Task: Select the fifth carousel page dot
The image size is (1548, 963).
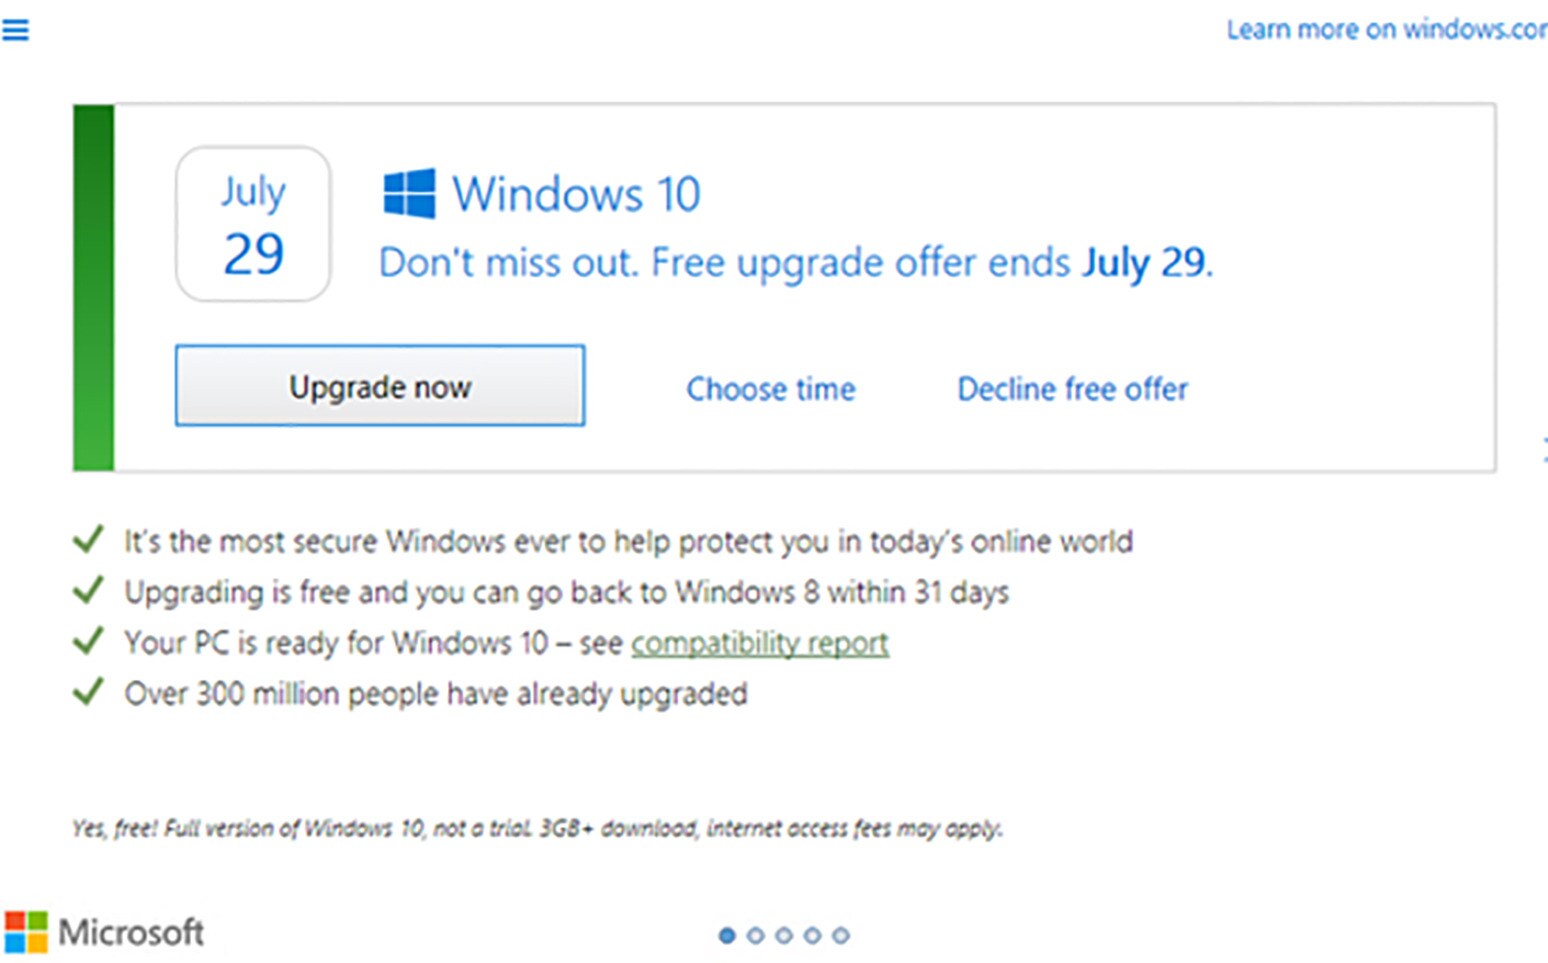Action: 841,936
